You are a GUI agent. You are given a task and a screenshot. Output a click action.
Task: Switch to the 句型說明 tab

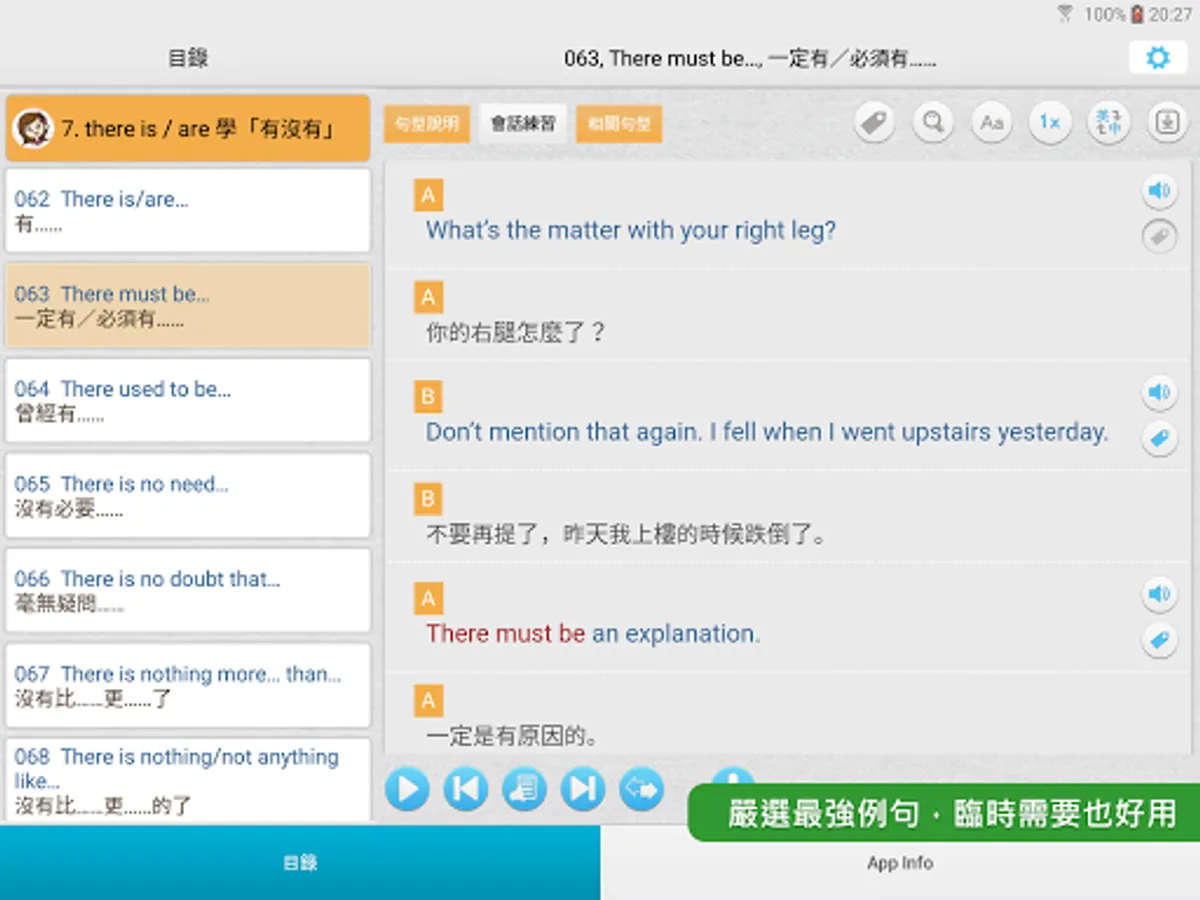point(427,124)
